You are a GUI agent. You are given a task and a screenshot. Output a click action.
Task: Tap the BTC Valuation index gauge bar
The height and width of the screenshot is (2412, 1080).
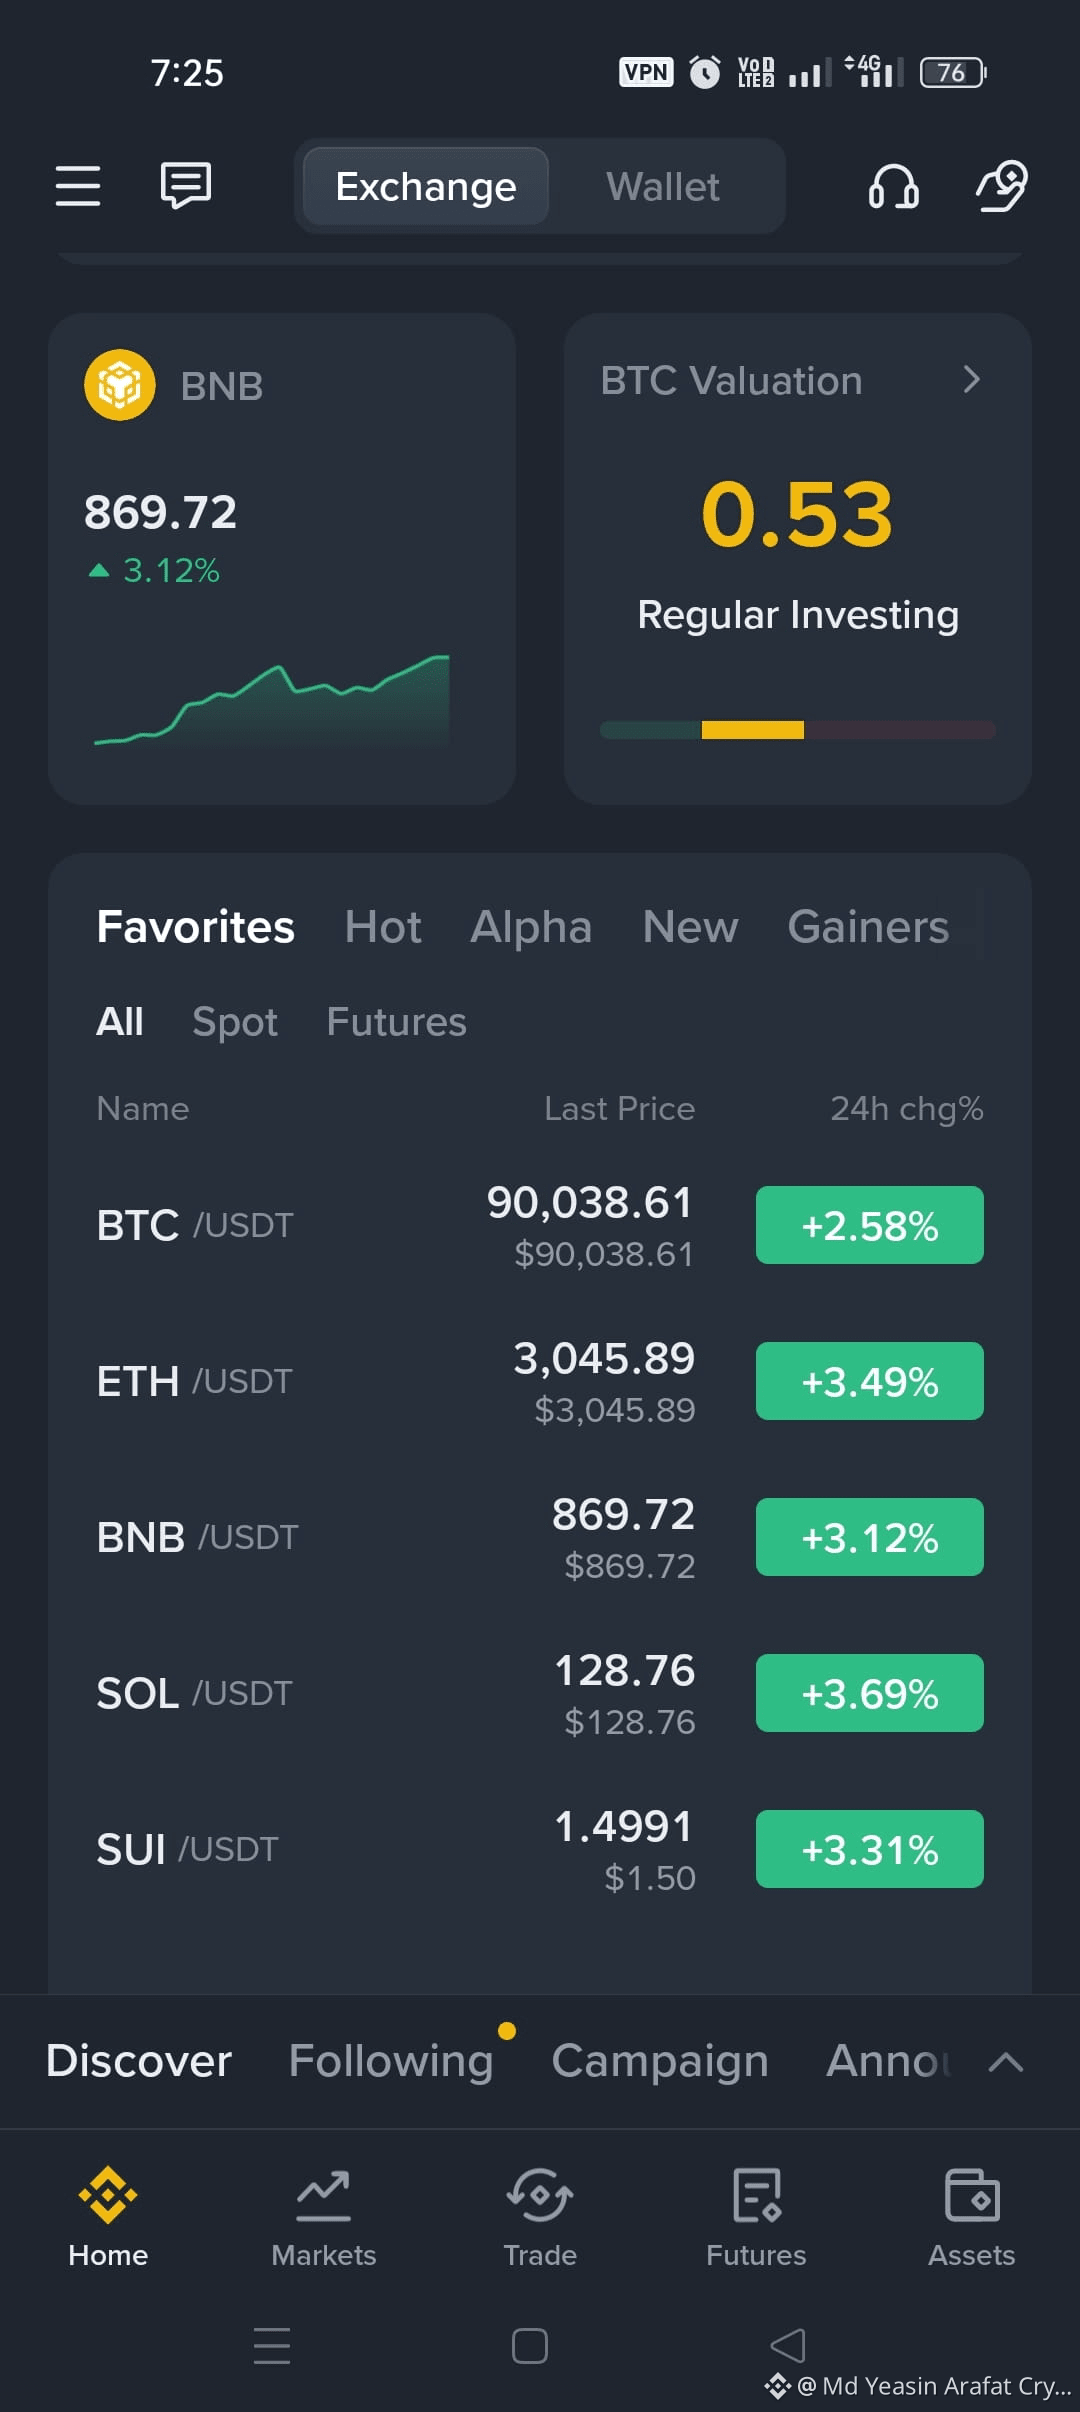tap(798, 730)
